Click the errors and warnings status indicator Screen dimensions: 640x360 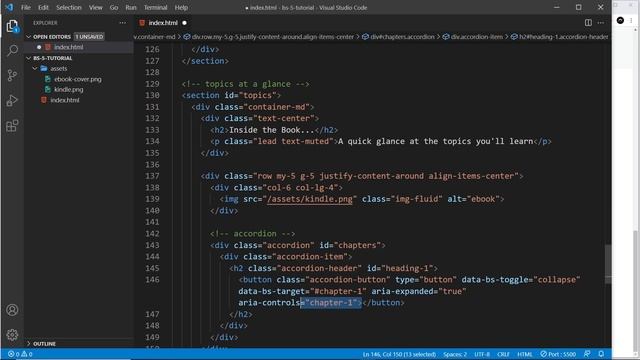(20, 354)
